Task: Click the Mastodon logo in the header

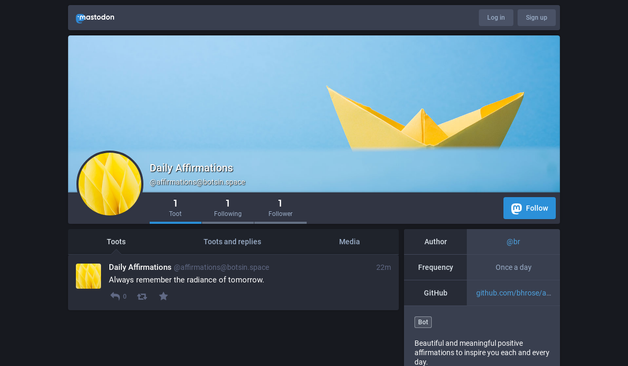Action: click(x=95, y=18)
